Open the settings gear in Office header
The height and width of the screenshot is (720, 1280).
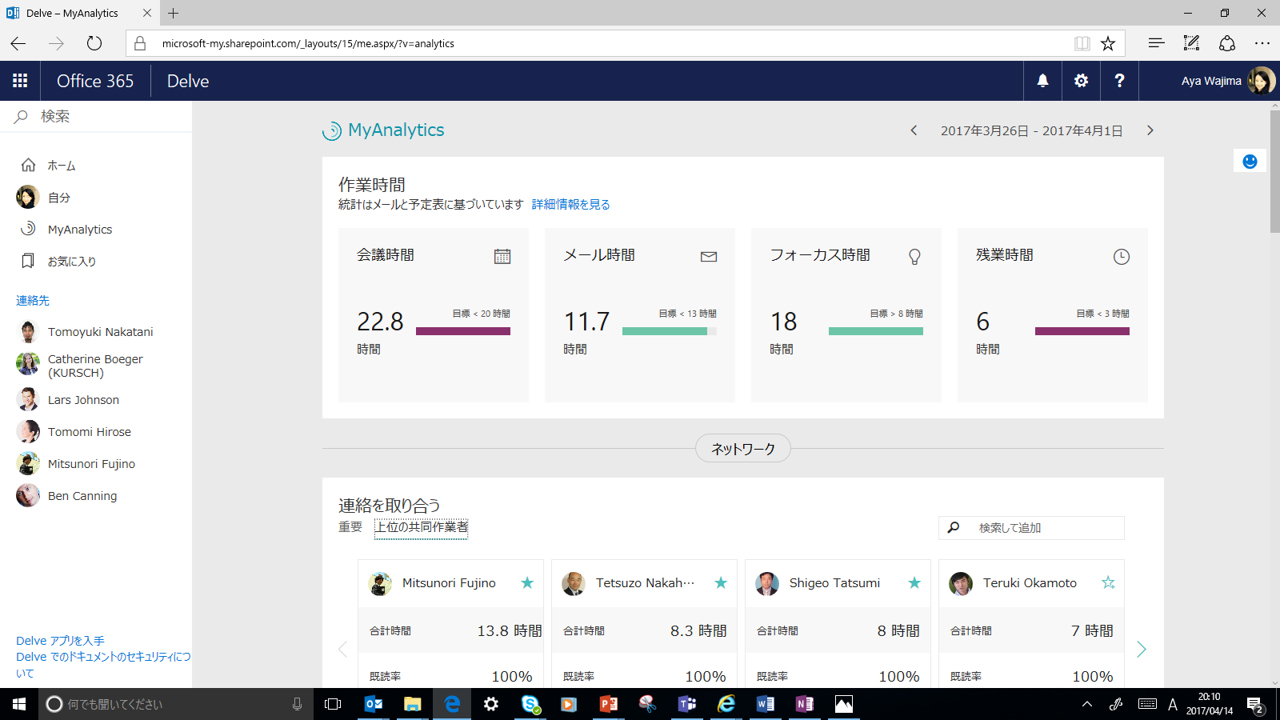1081,81
